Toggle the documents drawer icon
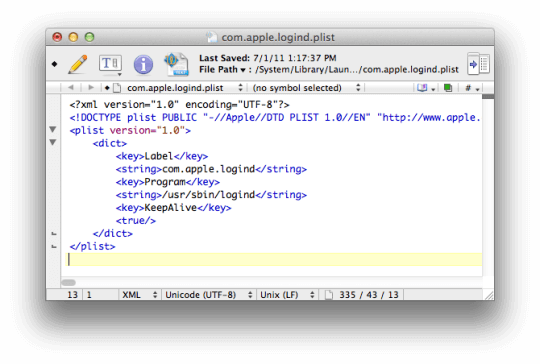 coord(478,64)
